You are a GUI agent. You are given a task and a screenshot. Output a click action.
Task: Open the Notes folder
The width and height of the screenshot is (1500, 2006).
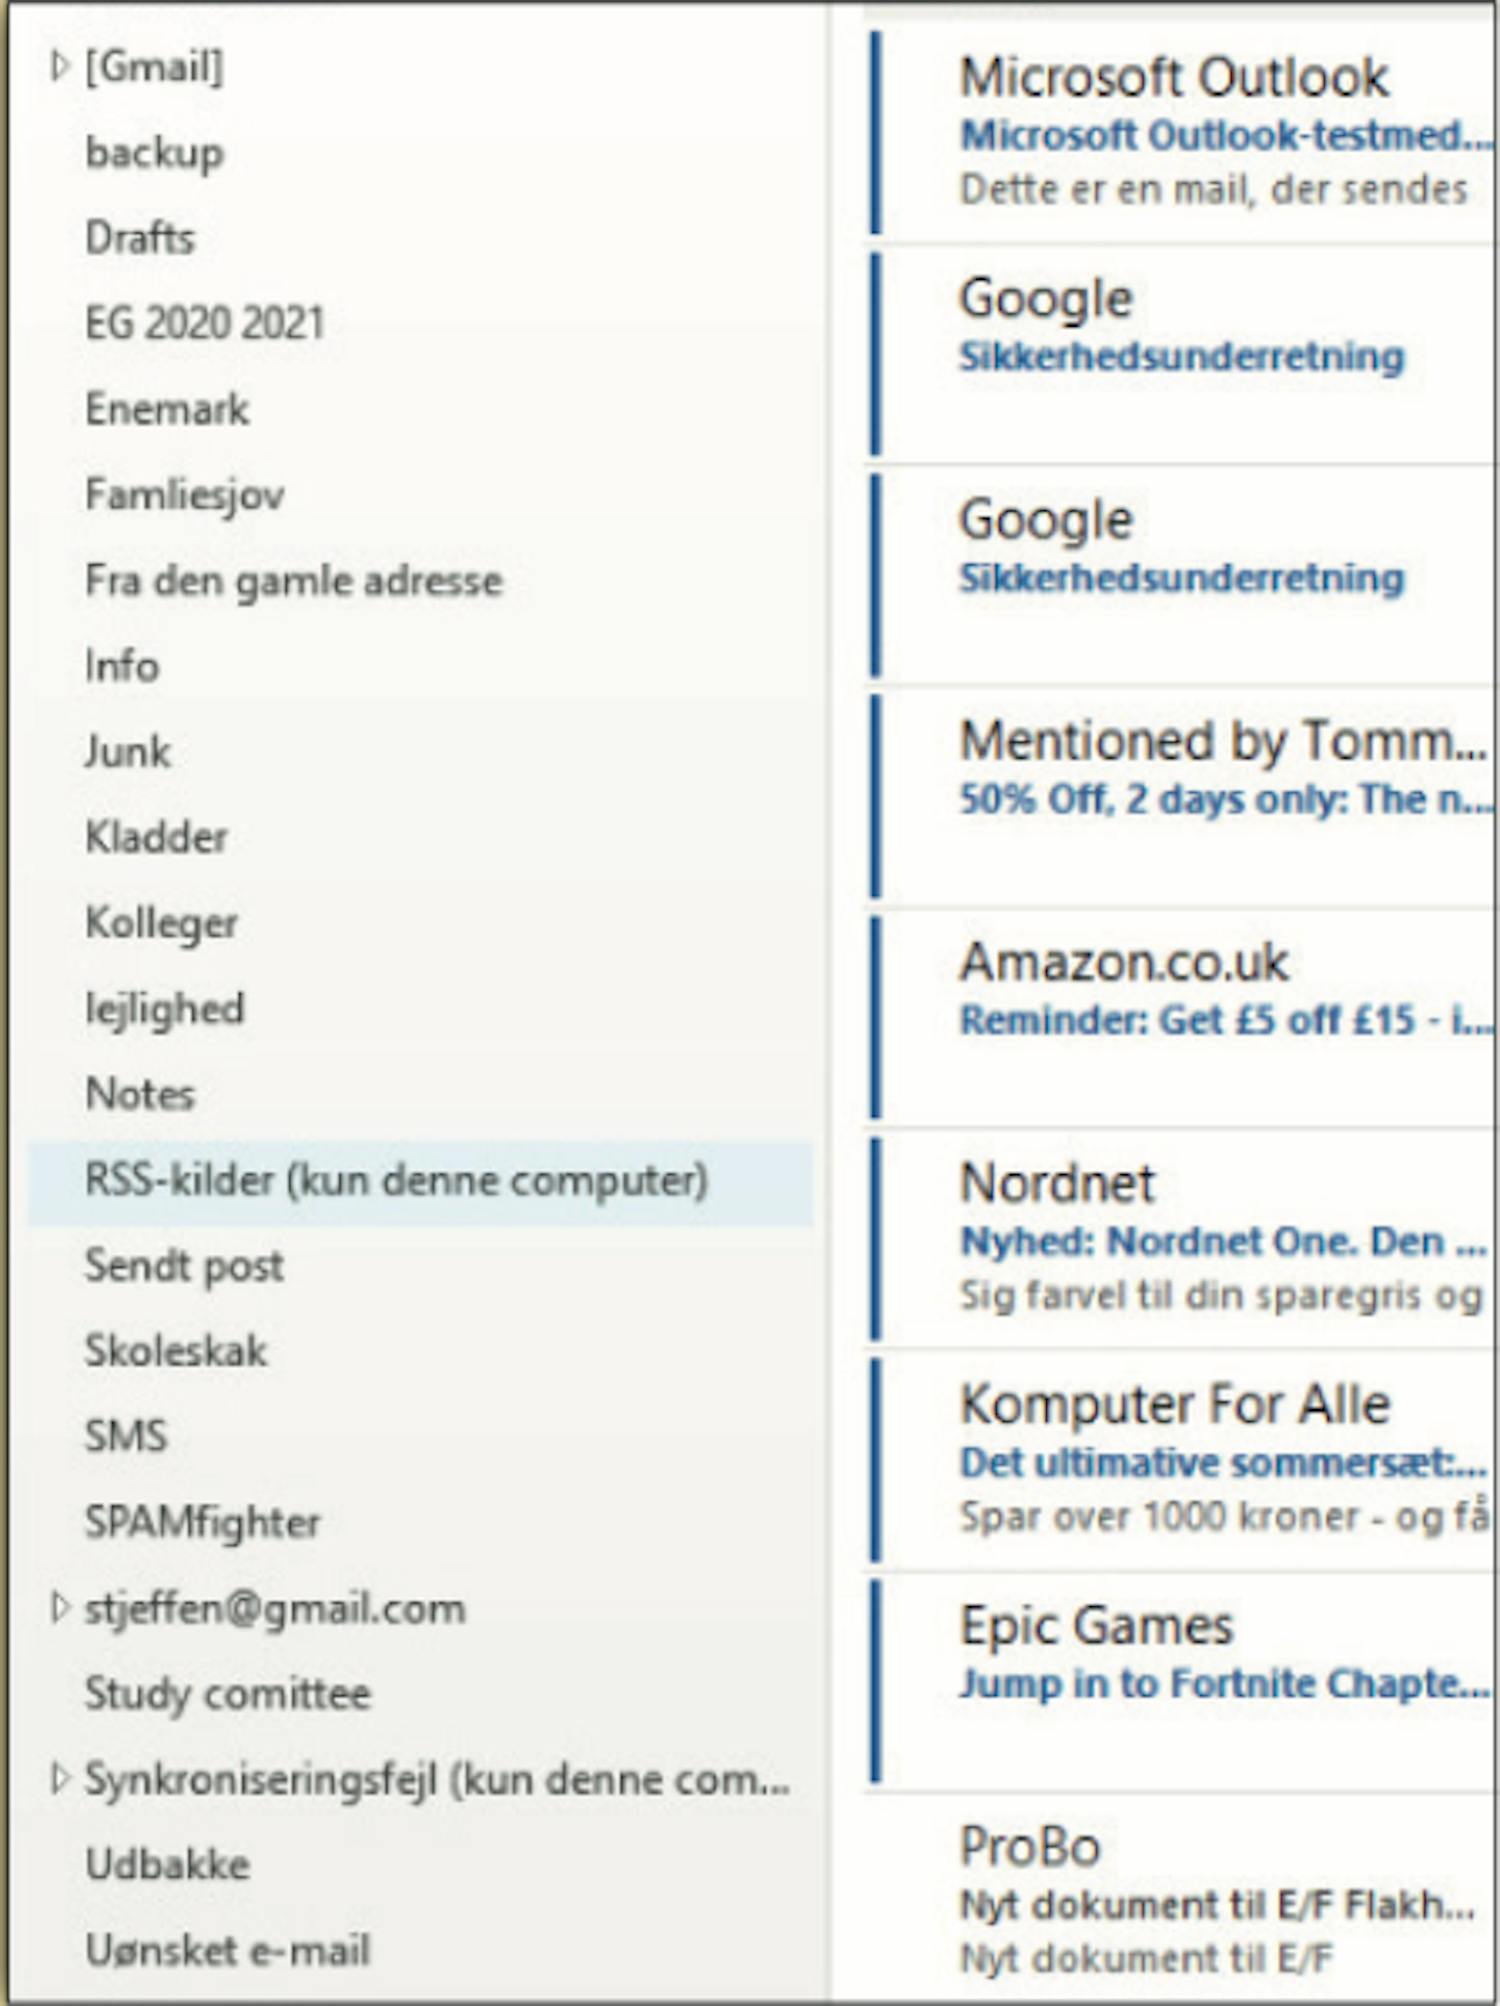(140, 1094)
